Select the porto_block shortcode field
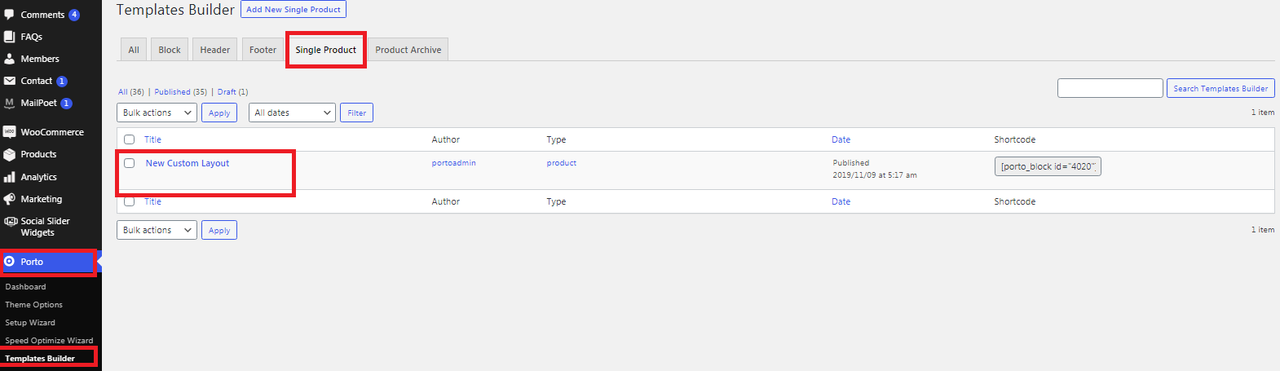Viewport: 1280px width, 371px height. 1048,167
